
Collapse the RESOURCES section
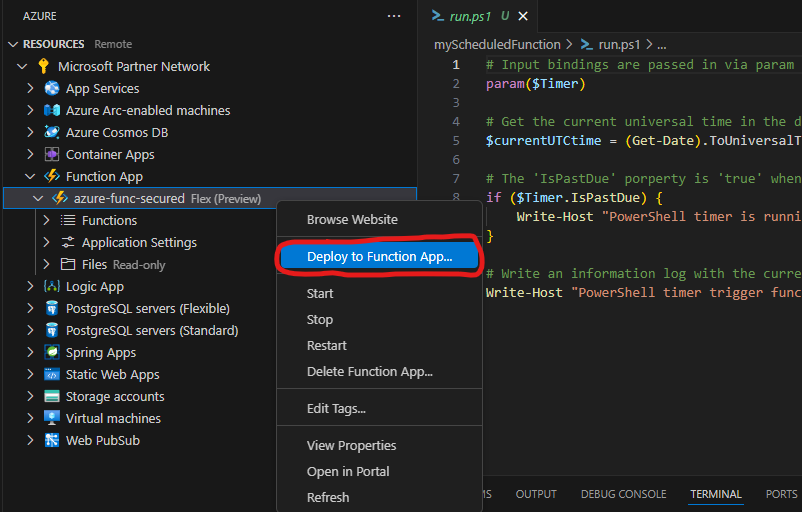(13, 44)
